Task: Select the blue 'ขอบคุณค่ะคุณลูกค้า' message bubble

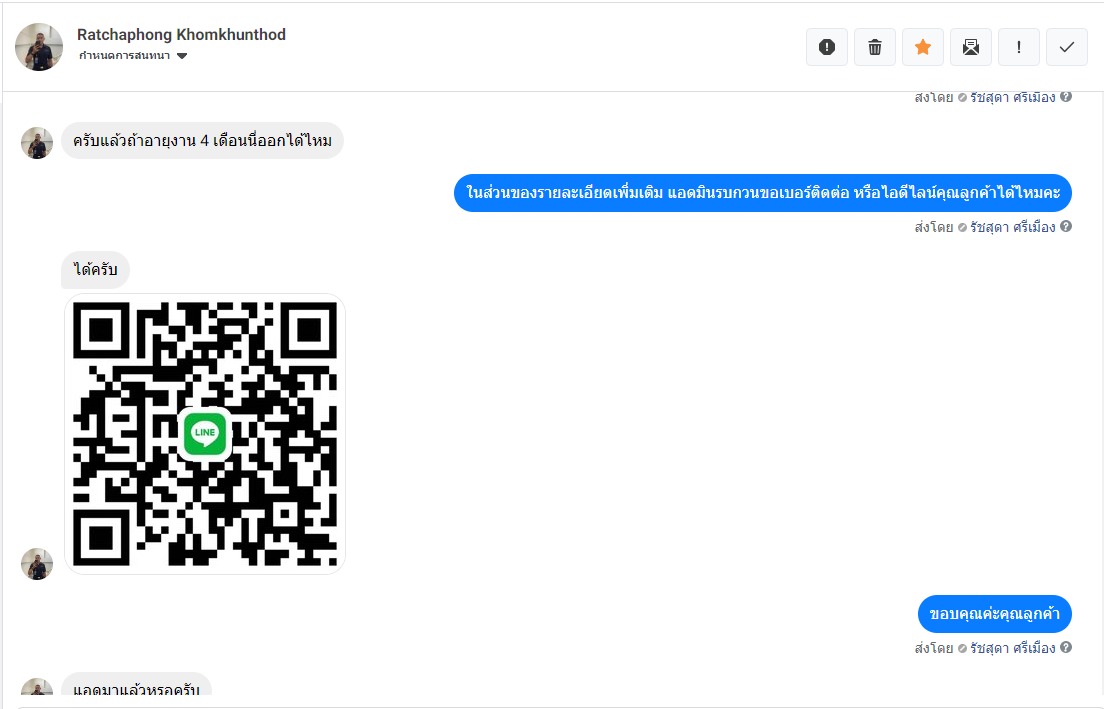Action: tap(994, 614)
